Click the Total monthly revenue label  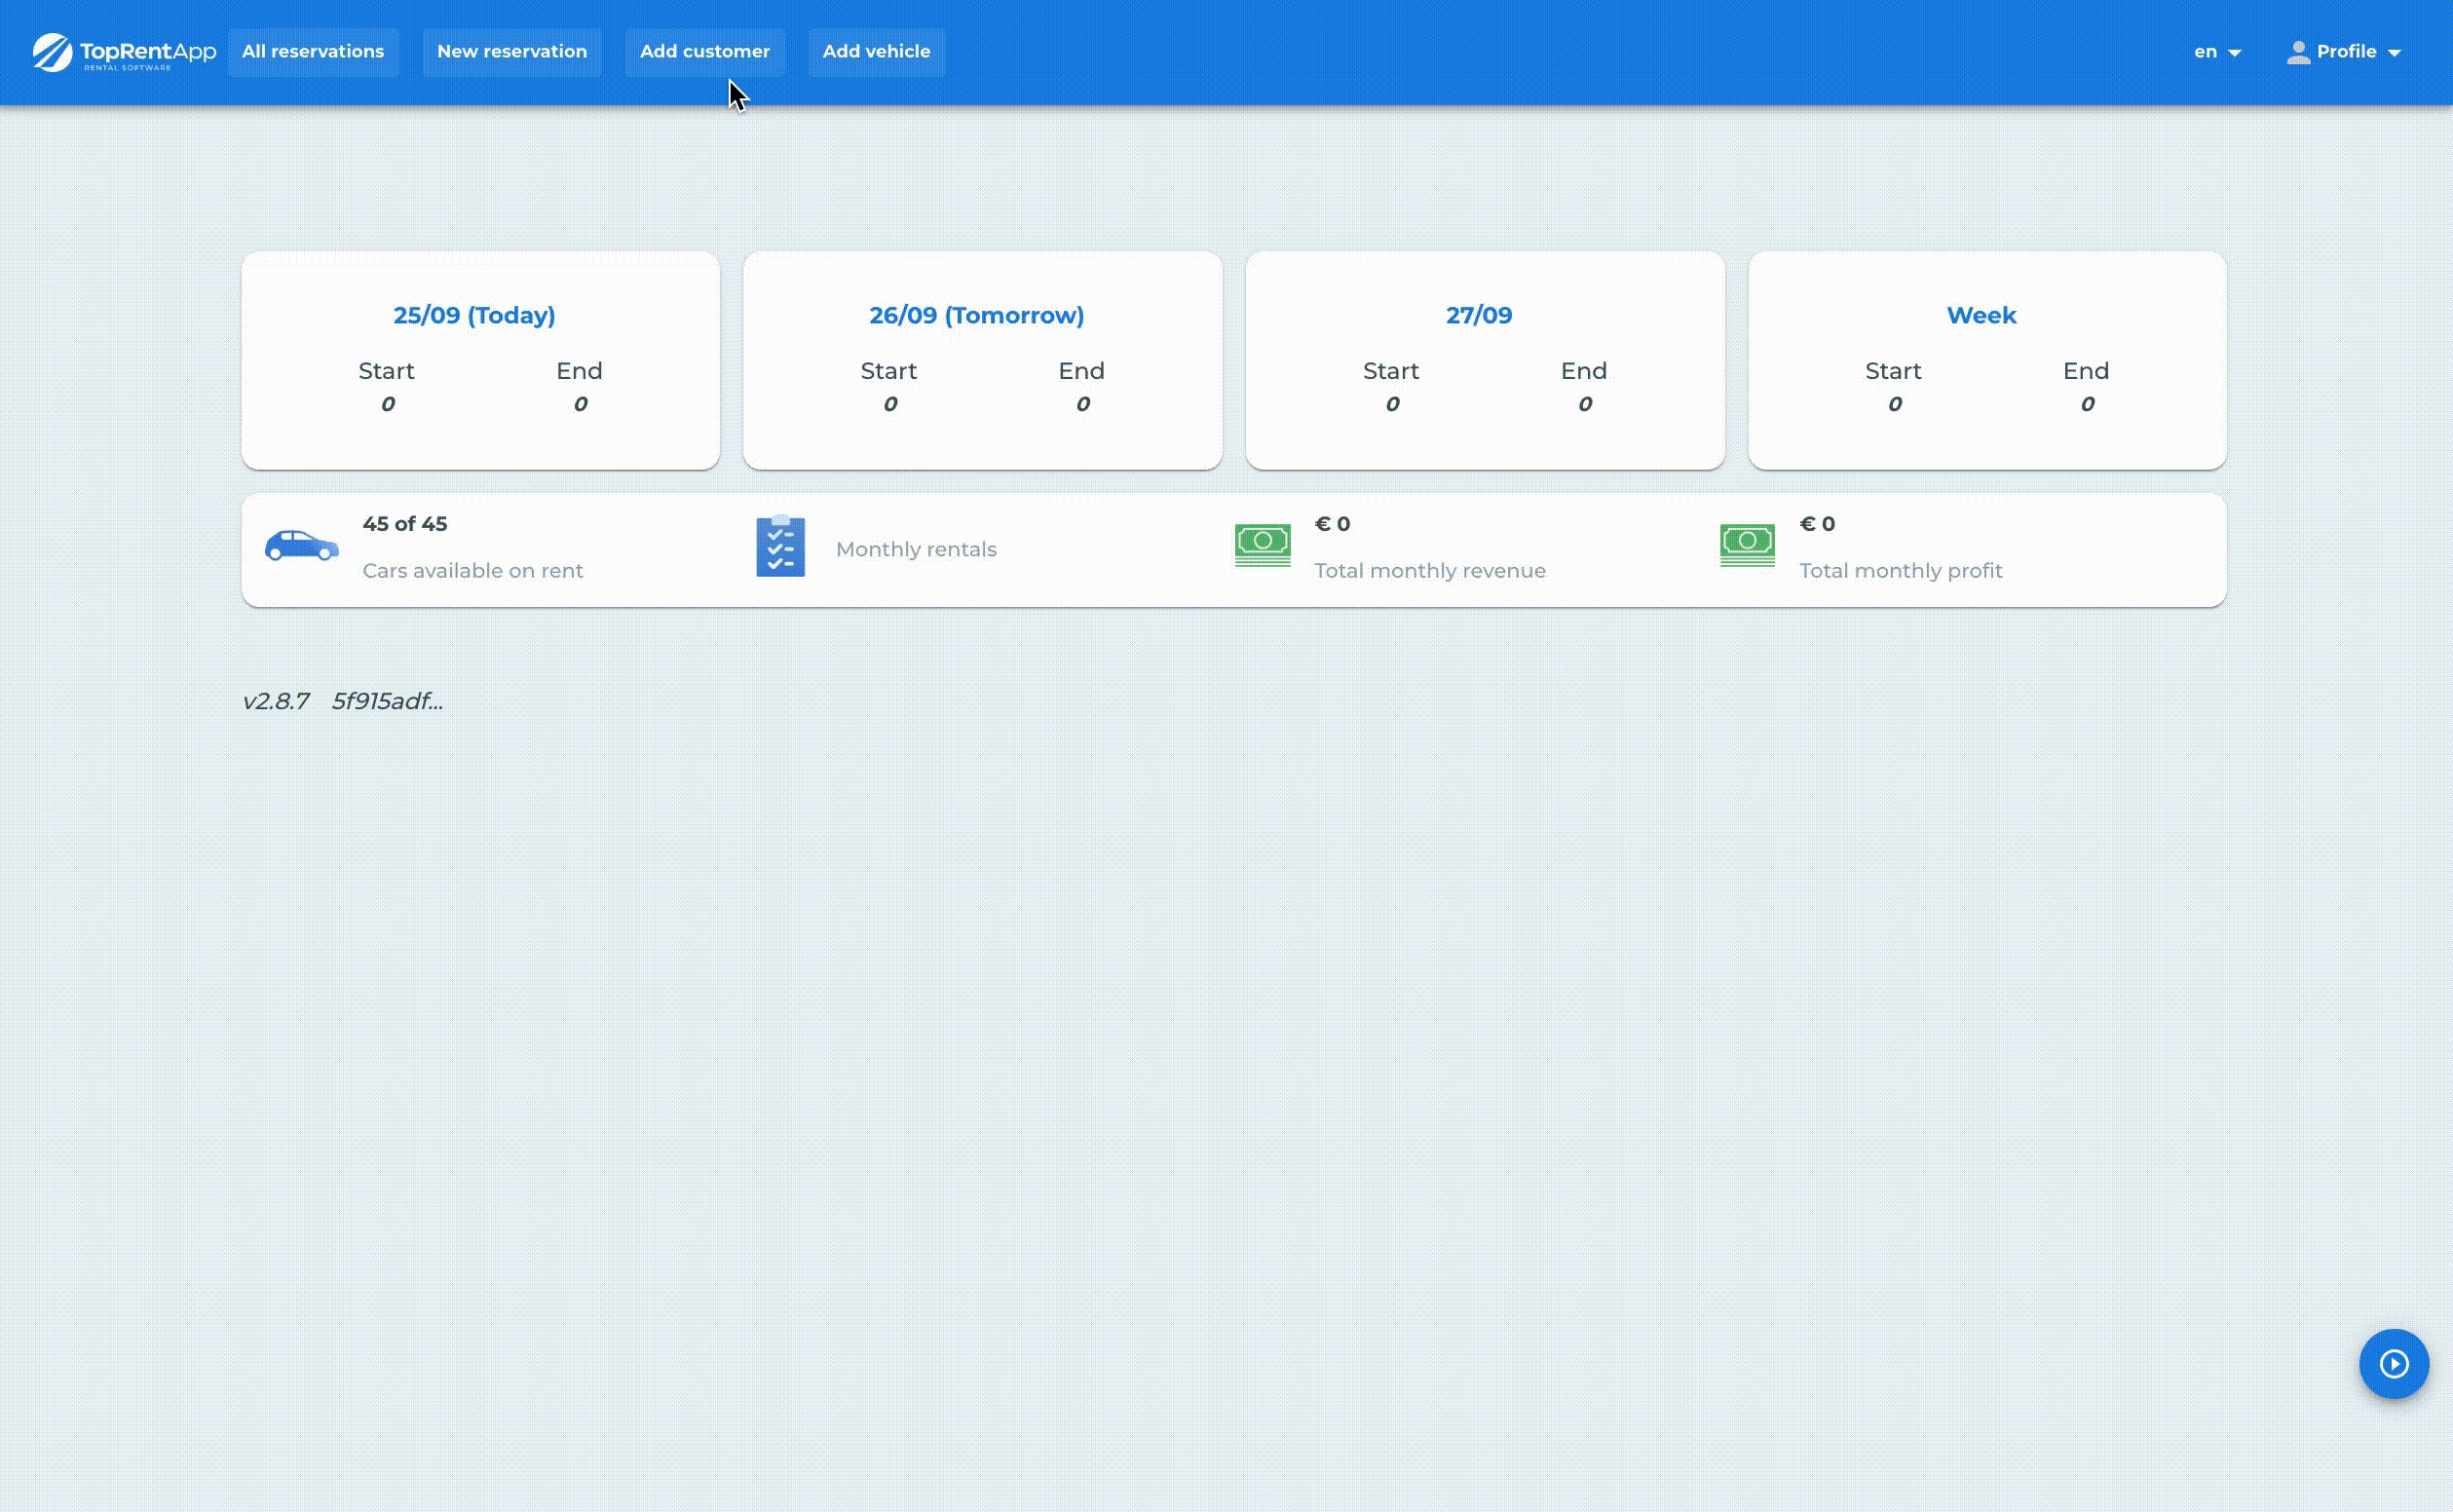[x=1429, y=571]
